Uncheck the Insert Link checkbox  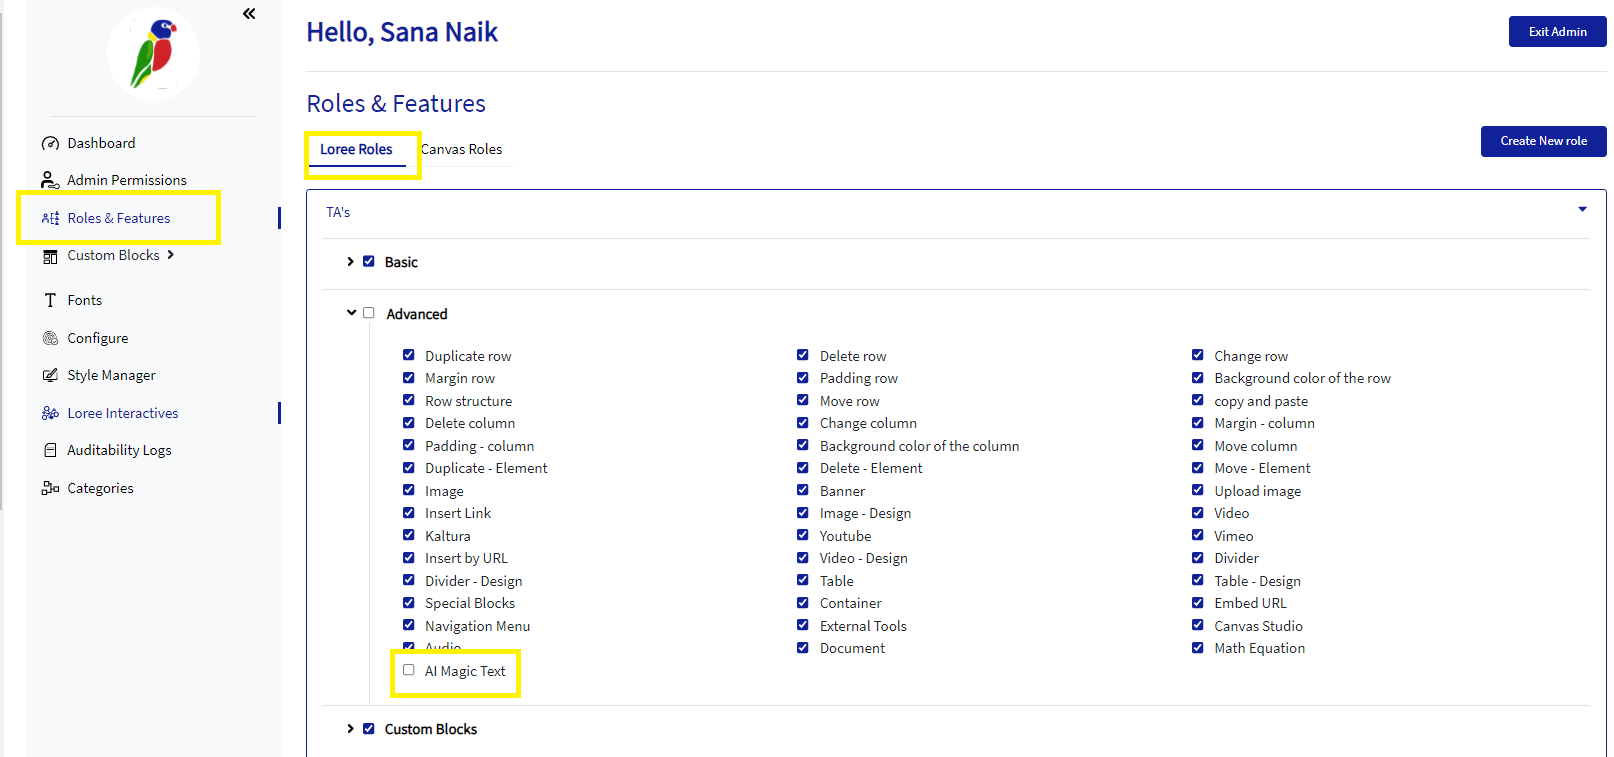pos(409,513)
